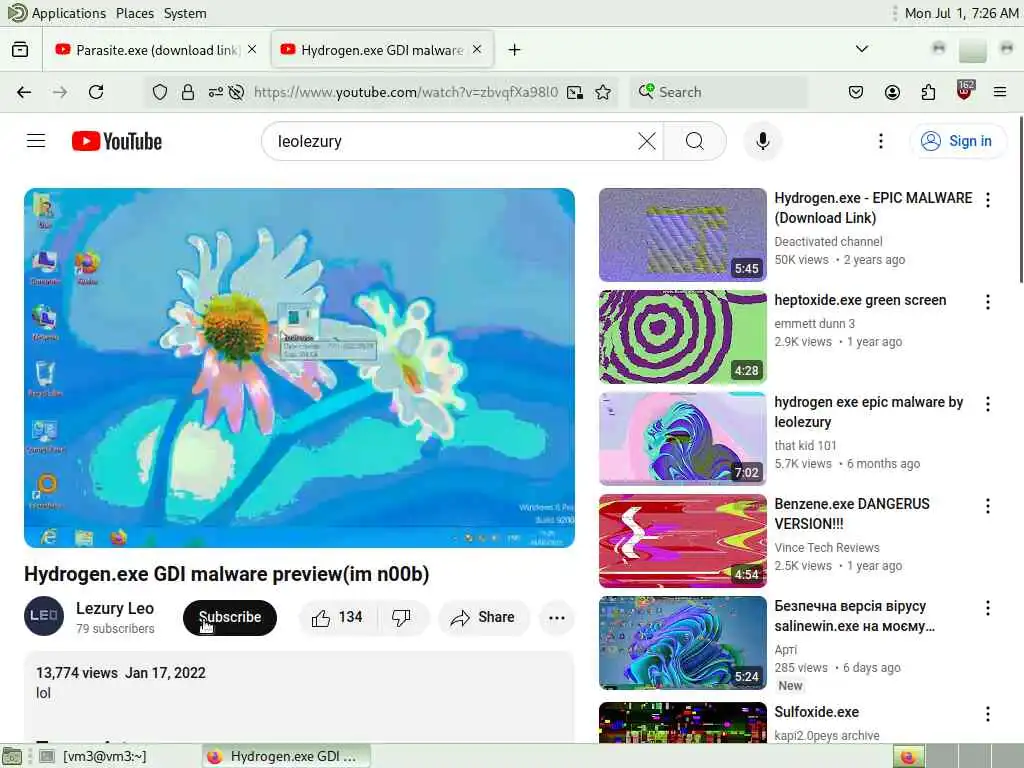Open the tracking protection shield icon
Screen dimensions: 1024x768
160,92
